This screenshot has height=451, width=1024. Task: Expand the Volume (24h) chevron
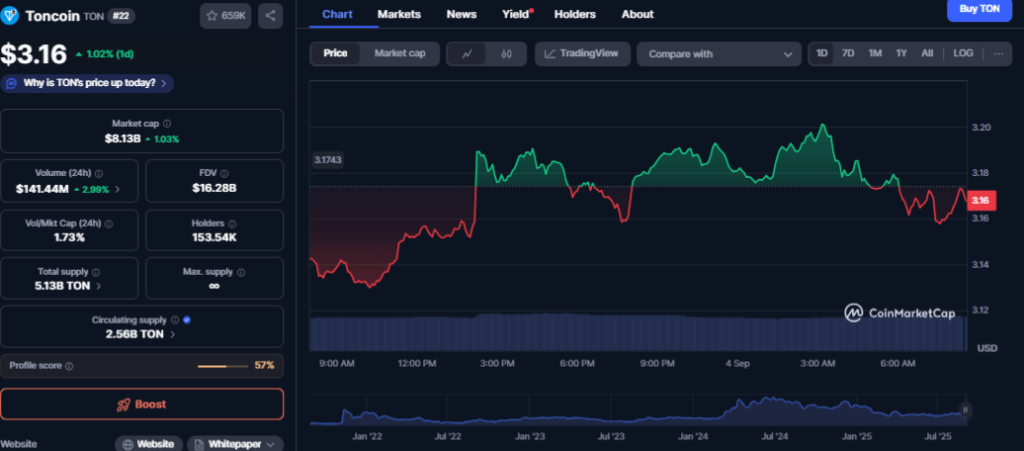[118, 189]
